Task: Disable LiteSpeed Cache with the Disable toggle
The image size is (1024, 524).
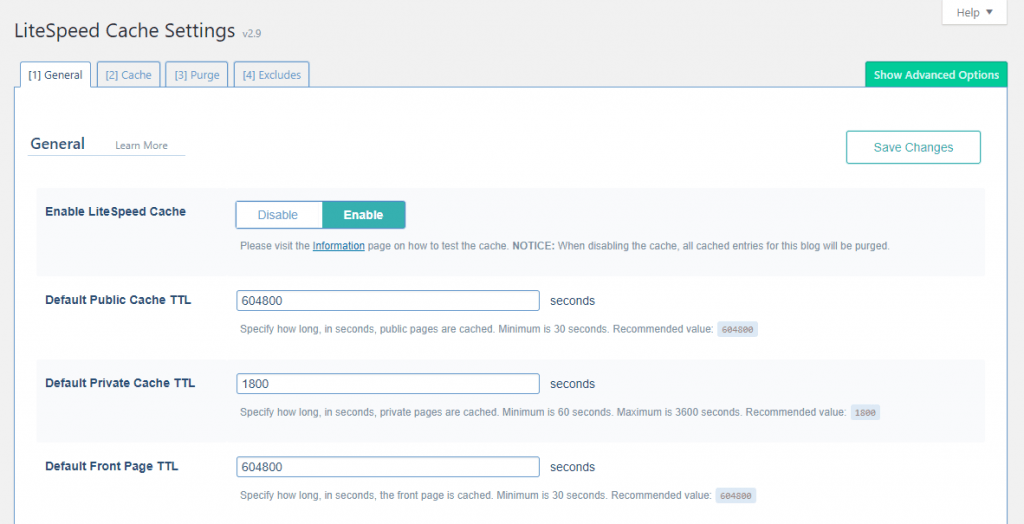Action: coord(279,215)
